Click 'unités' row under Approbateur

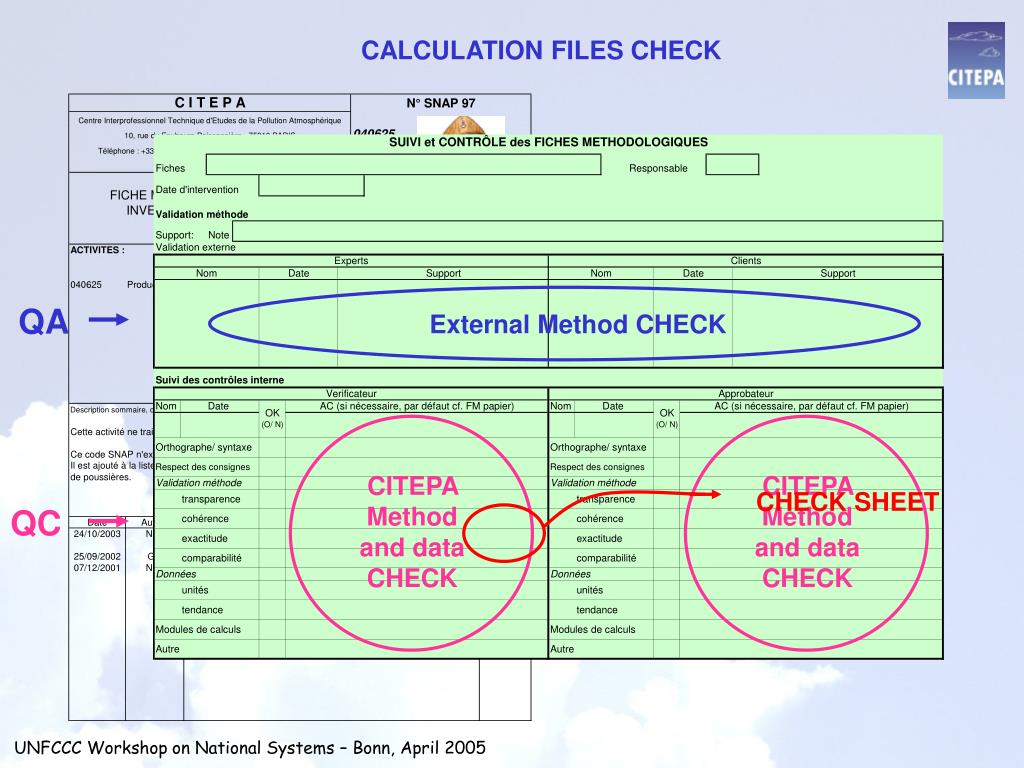pos(589,590)
